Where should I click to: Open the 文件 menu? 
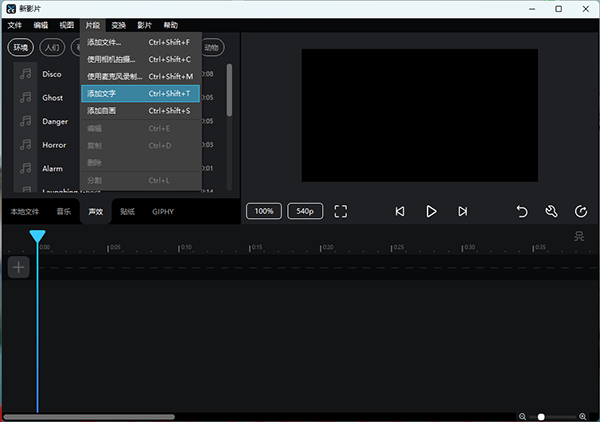pyautogui.click(x=15, y=25)
